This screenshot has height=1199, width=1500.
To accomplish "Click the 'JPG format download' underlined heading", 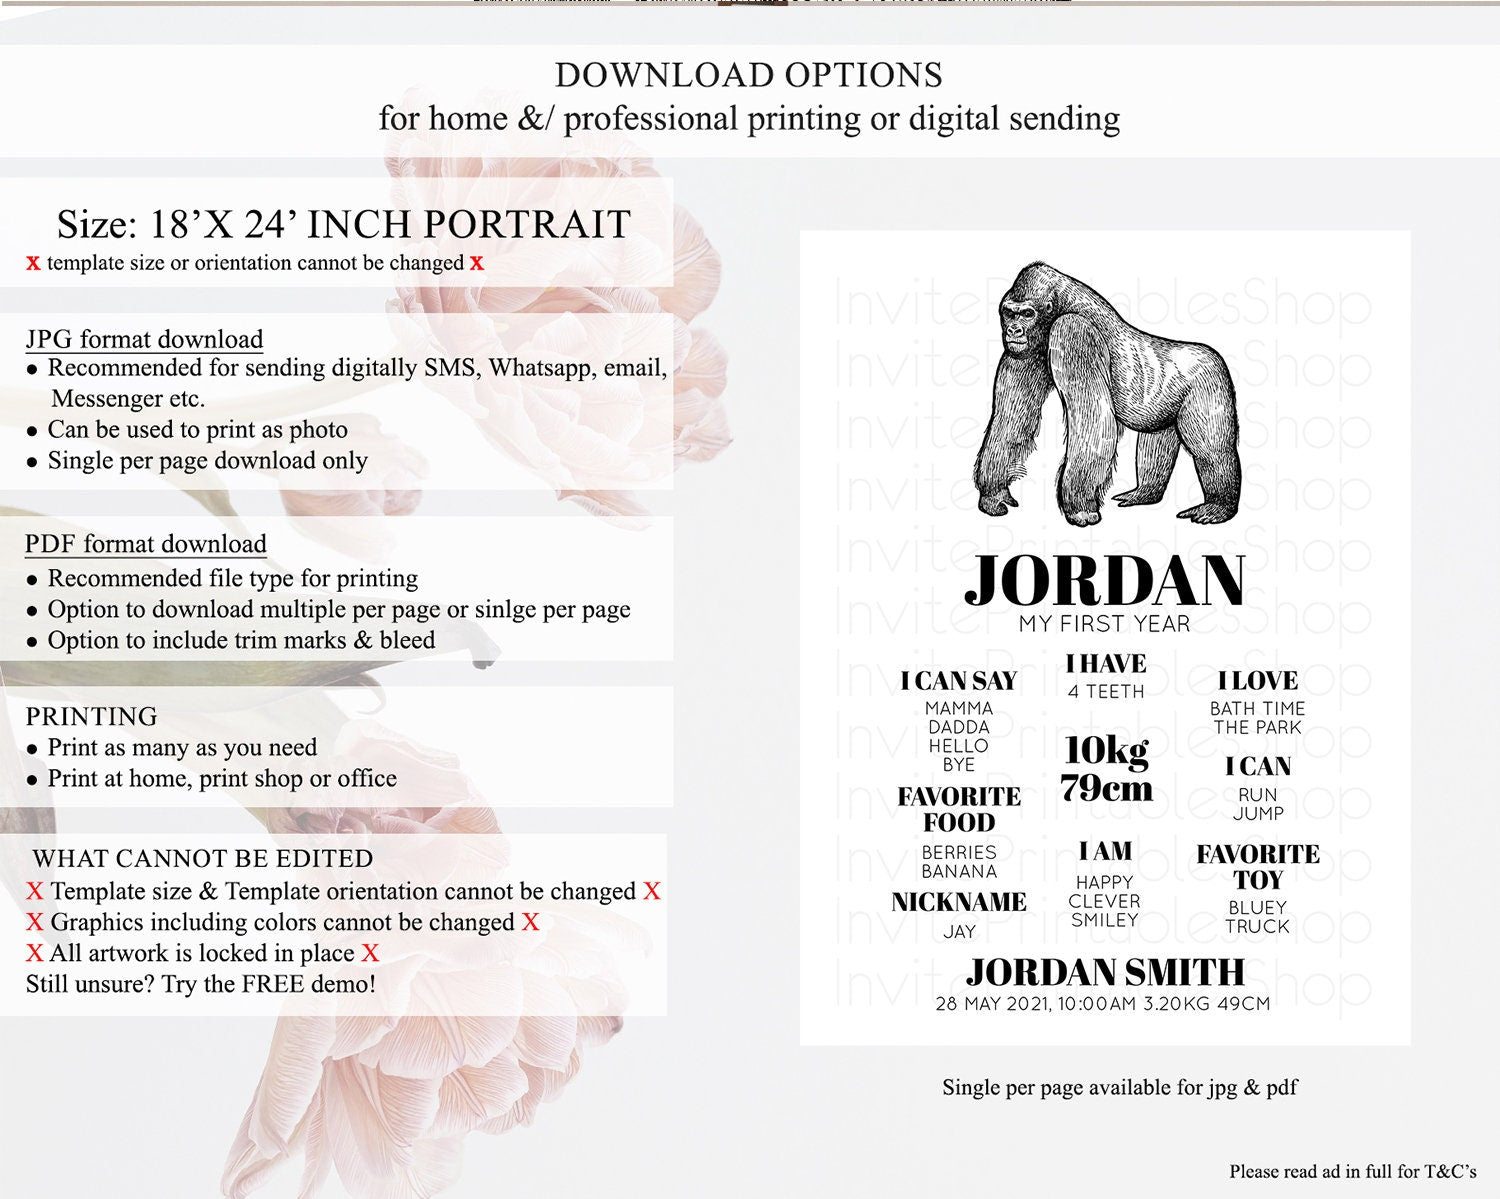I will coord(145,340).
